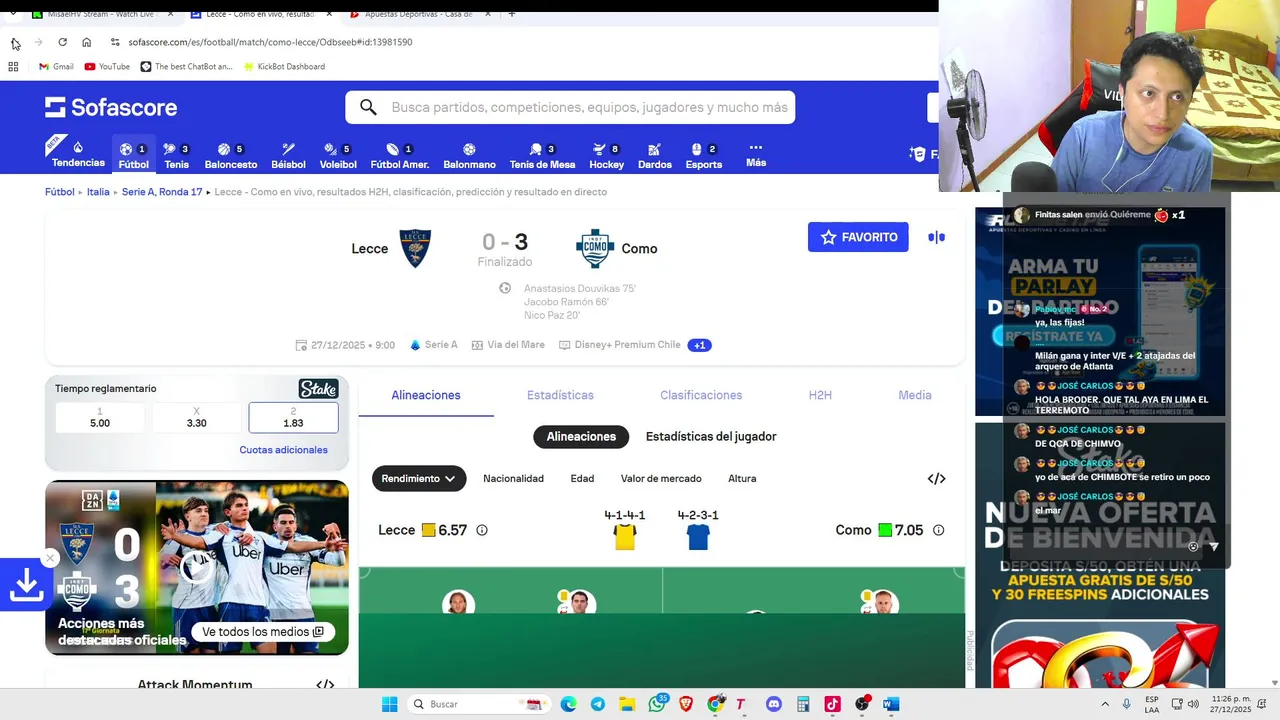
Task: Select the Valor de mercado filter
Action: pos(661,479)
